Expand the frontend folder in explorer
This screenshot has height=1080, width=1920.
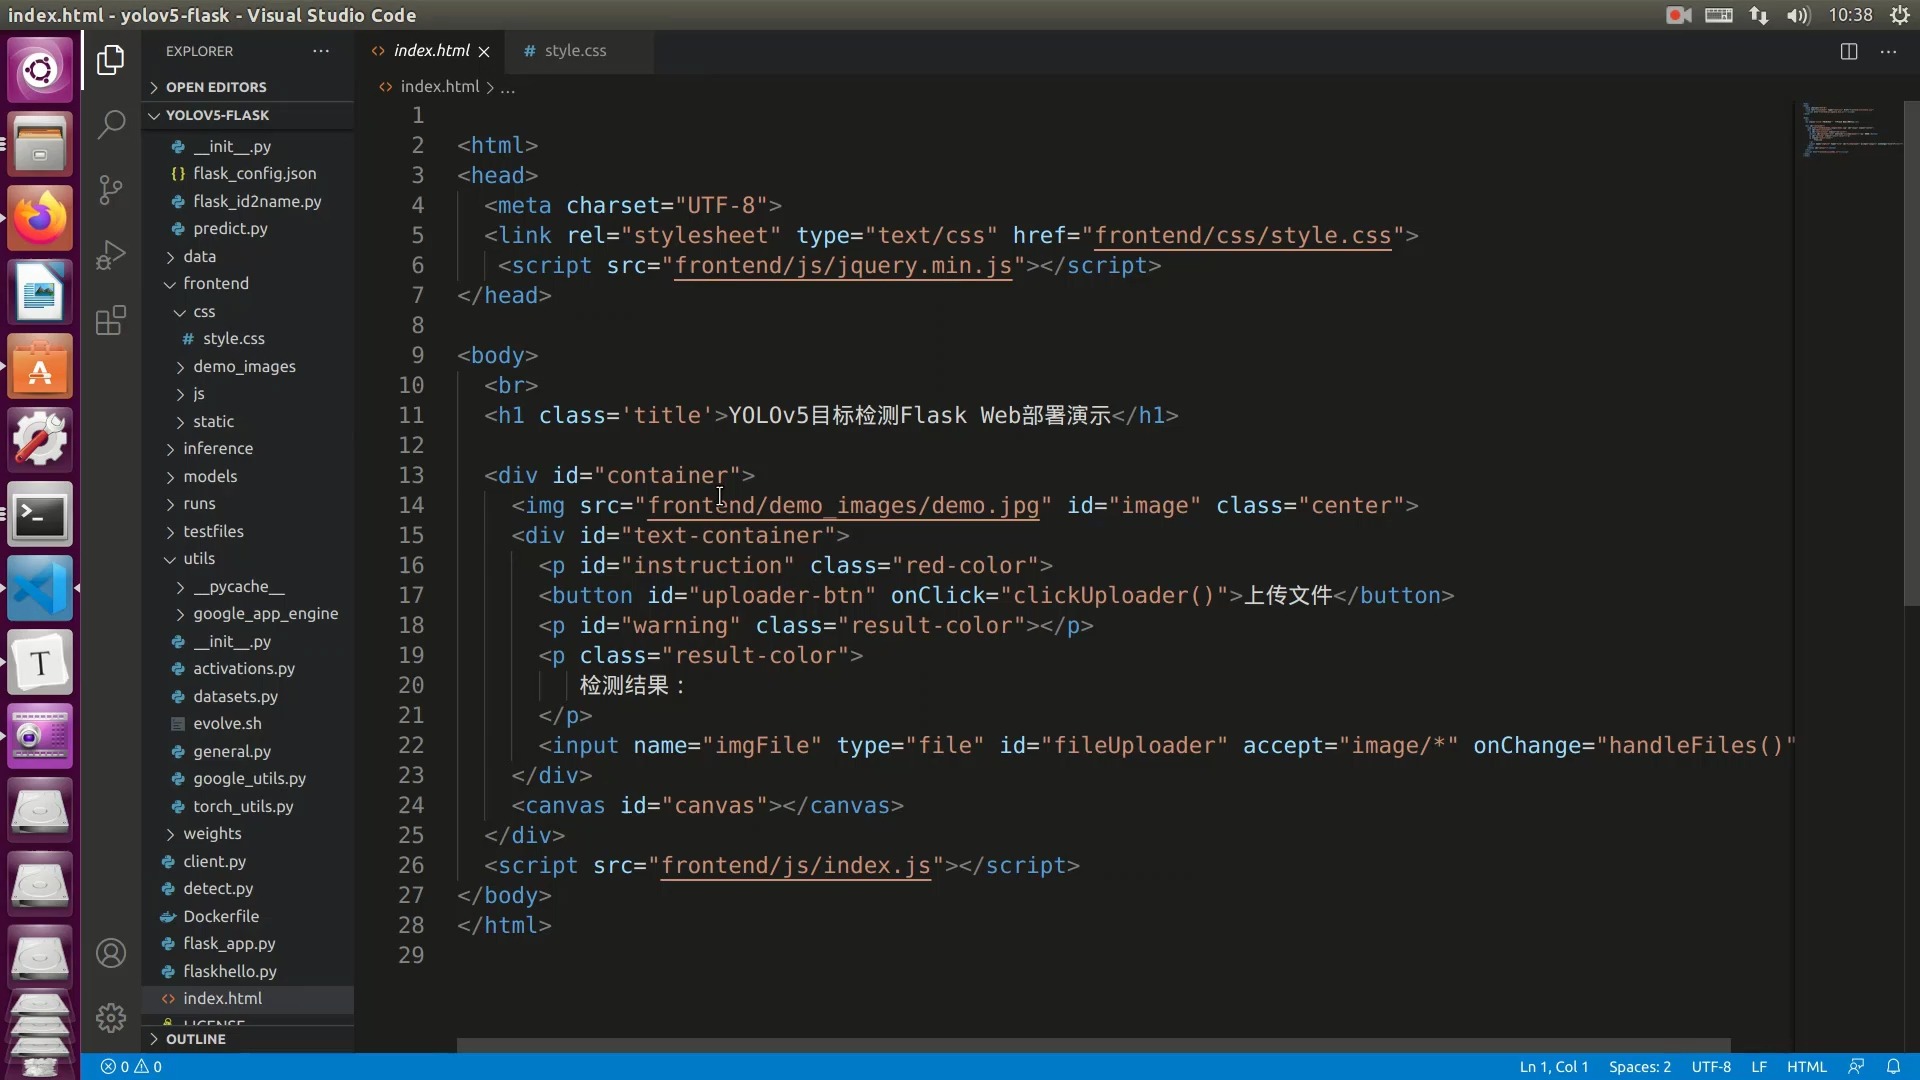point(216,284)
